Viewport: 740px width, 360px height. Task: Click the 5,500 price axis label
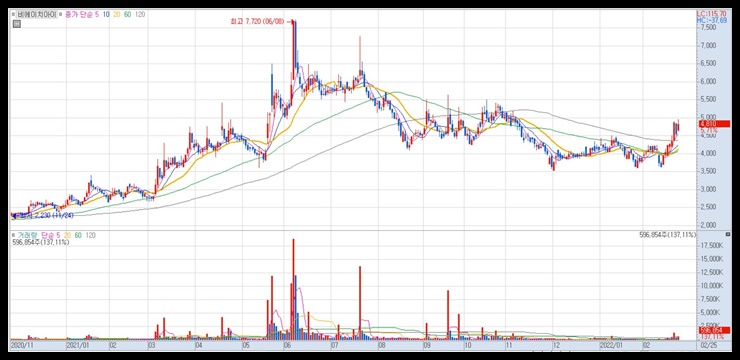[709, 99]
